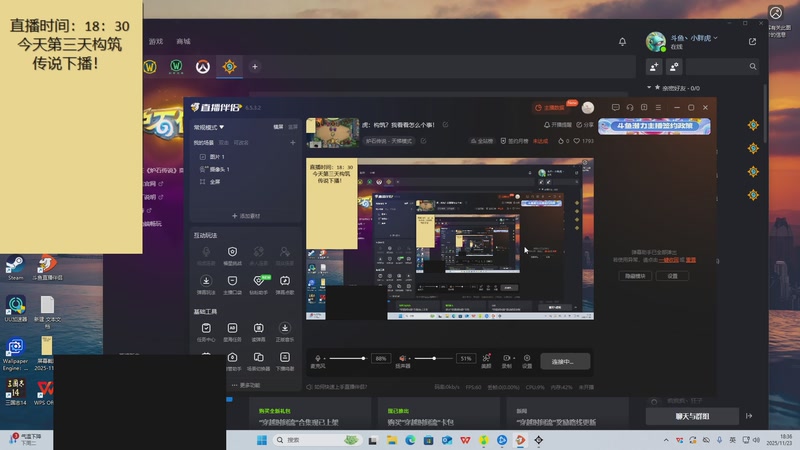Viewport: 800px width, 450px height.
Task: Adjust the speaker volume slider
Action: coord(434,358)
